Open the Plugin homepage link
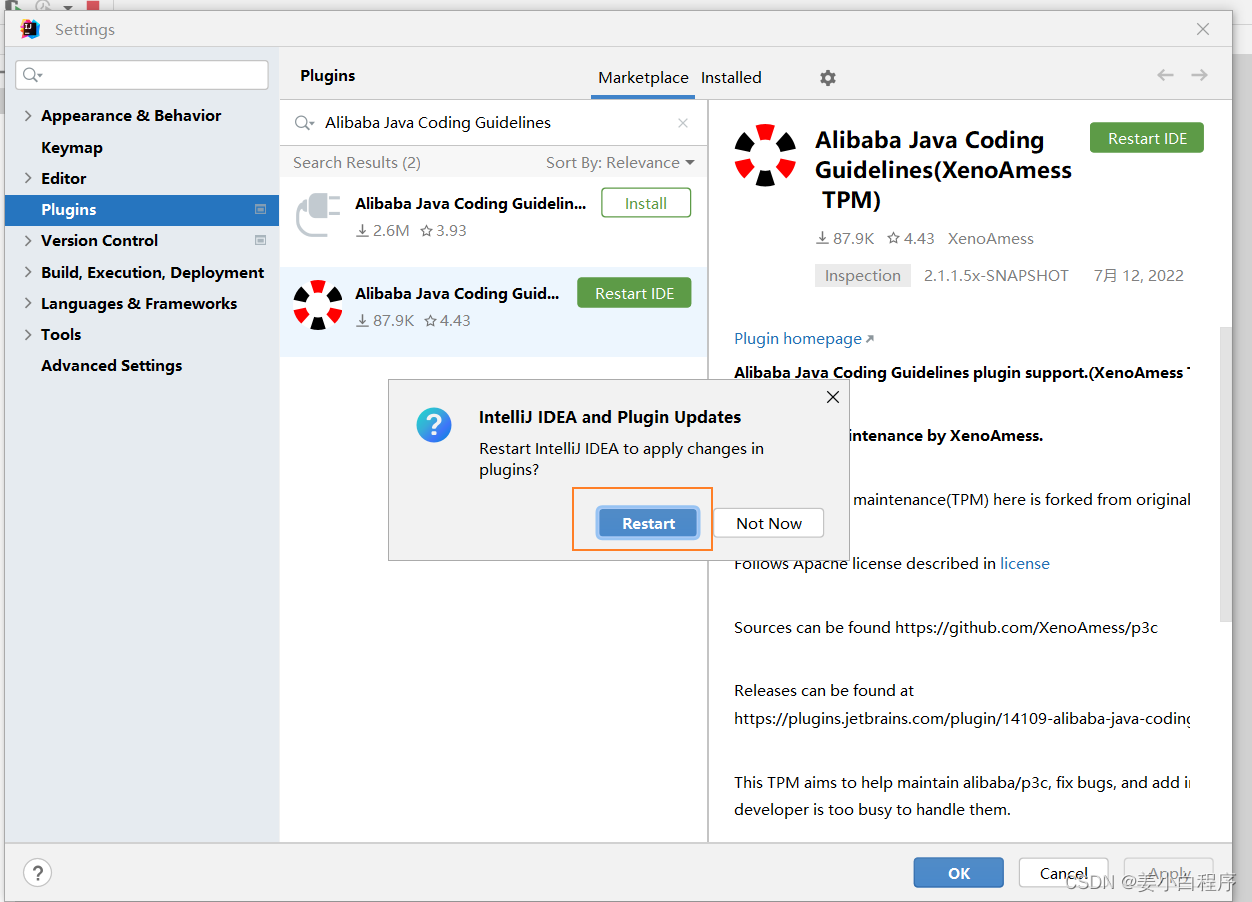Screen dimensions: 1252x902 [x=798, y=339]
